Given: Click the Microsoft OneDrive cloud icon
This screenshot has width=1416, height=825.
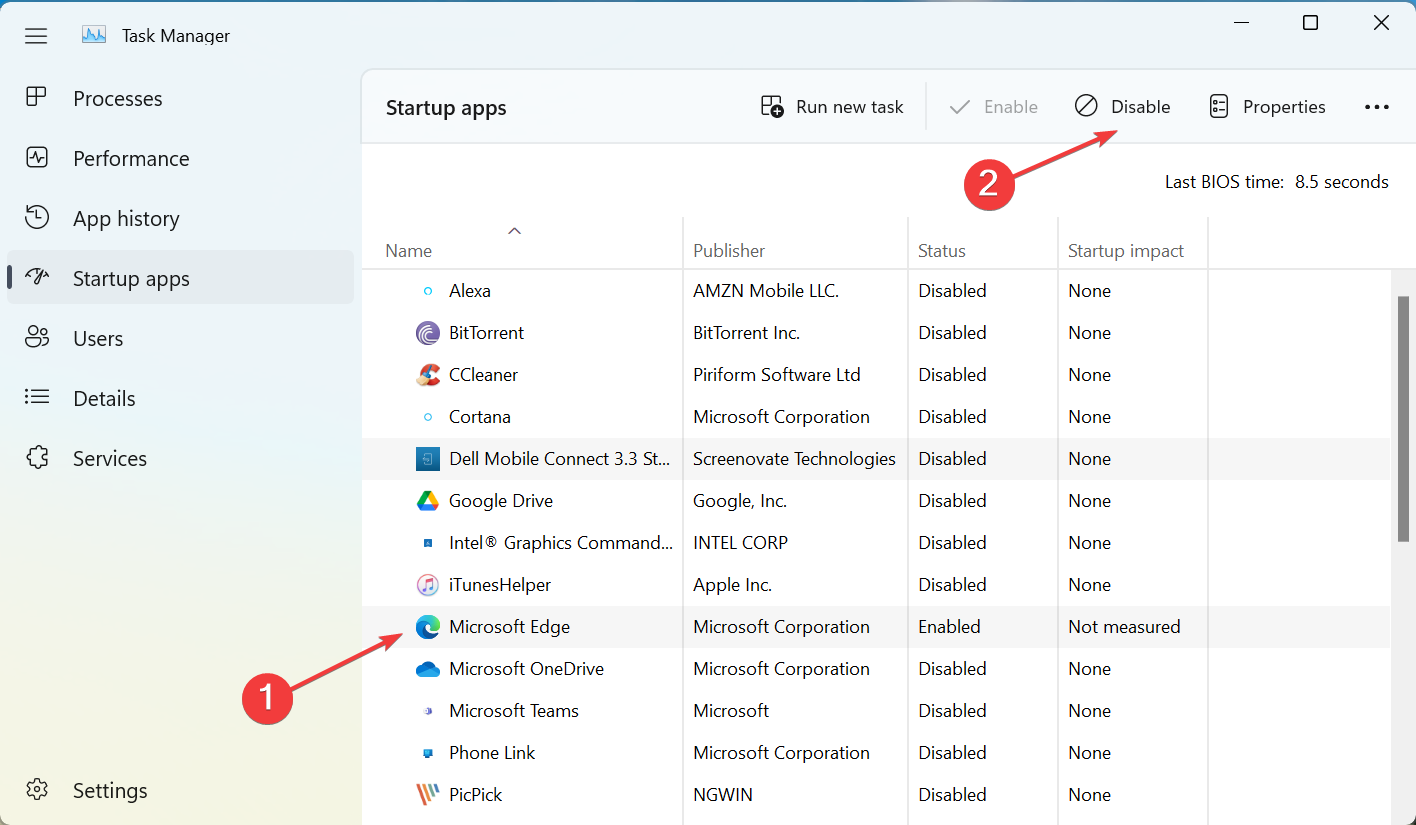Looking at the screenshot, I should coord(428,669).
